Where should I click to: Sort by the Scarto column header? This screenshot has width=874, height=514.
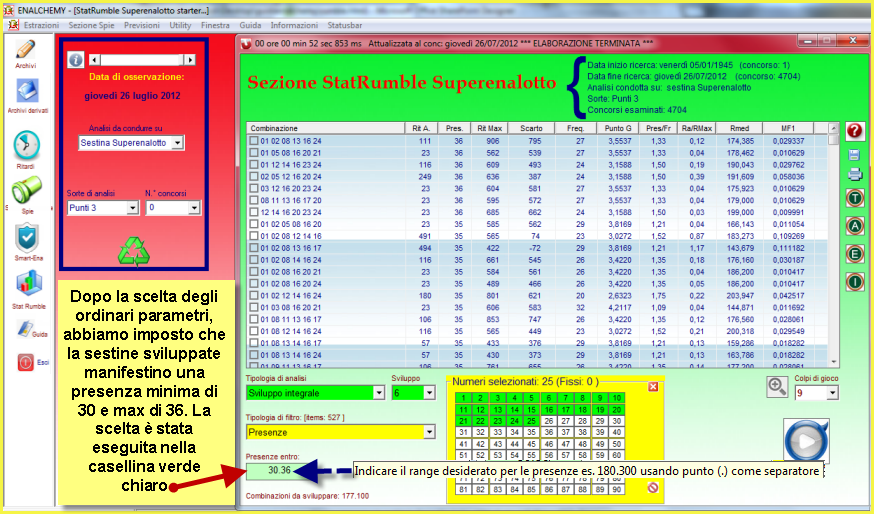[531, 128]
